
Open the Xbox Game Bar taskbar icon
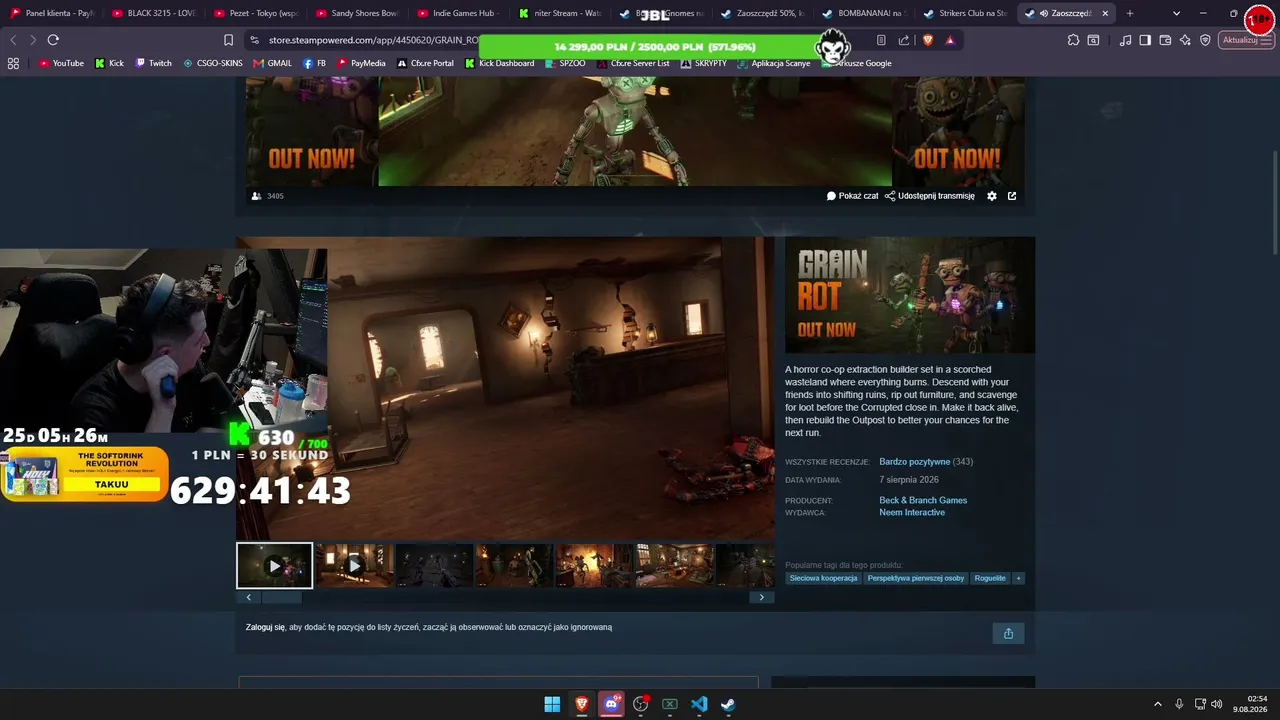(x=670, y=704)
